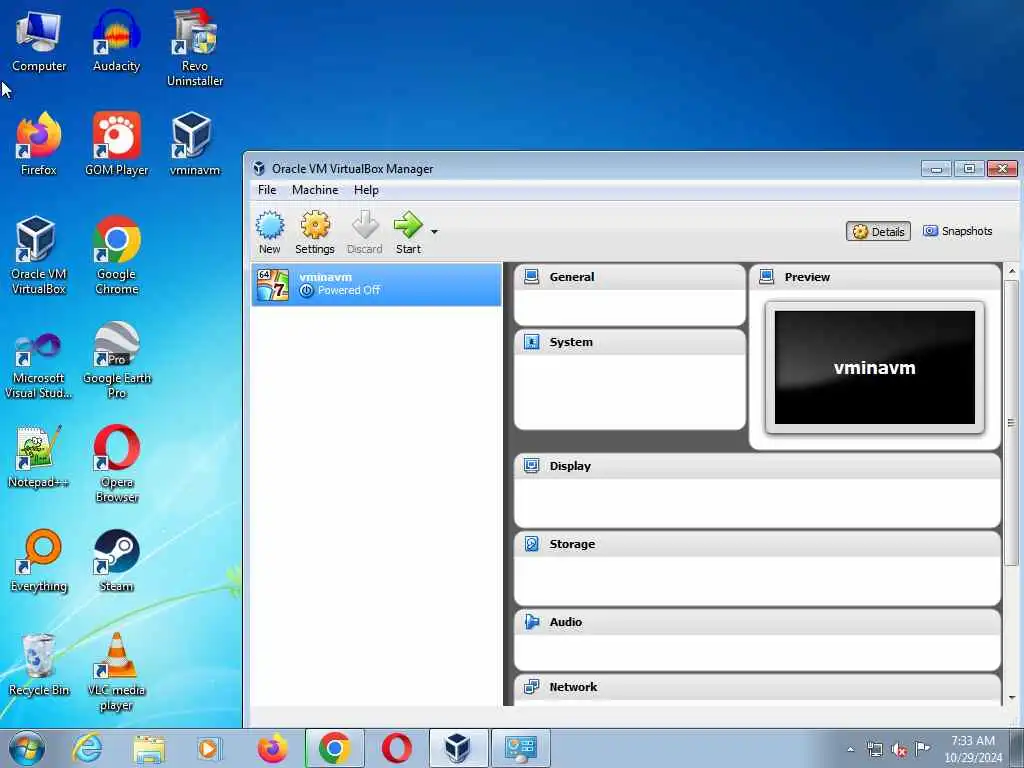The width and height of the screenshot is (1024, 768).
Task: Open the Windows Start menu orb
Action: point(27,748)
